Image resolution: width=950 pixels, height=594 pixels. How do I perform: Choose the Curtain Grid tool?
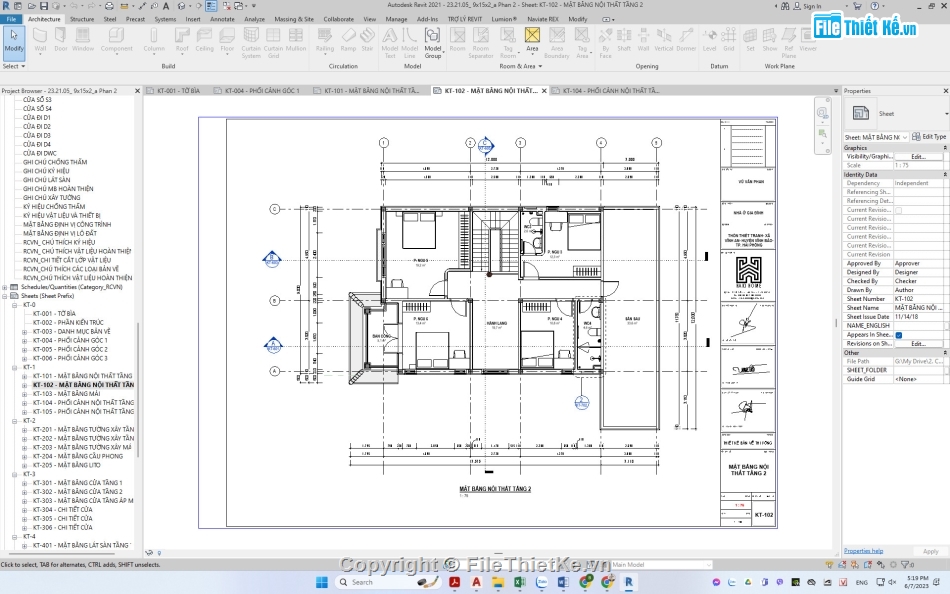[273, 43]
